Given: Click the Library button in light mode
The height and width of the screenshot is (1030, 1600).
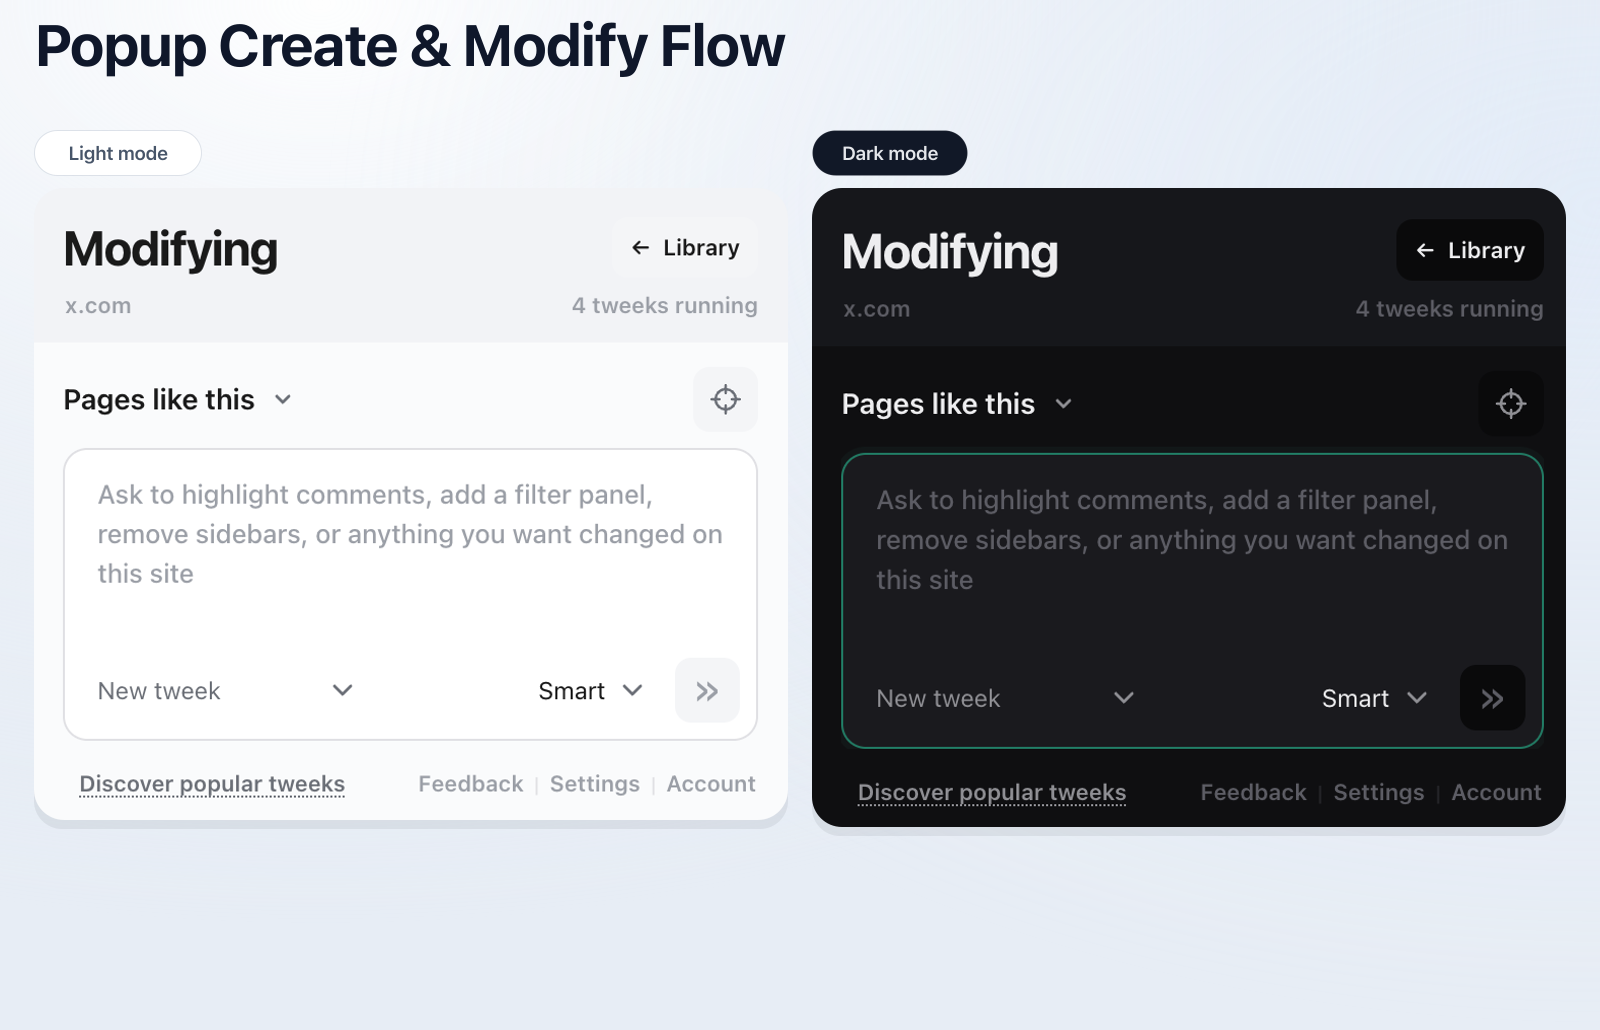Looking at the screenshot, I should click(x=684, y=247).
